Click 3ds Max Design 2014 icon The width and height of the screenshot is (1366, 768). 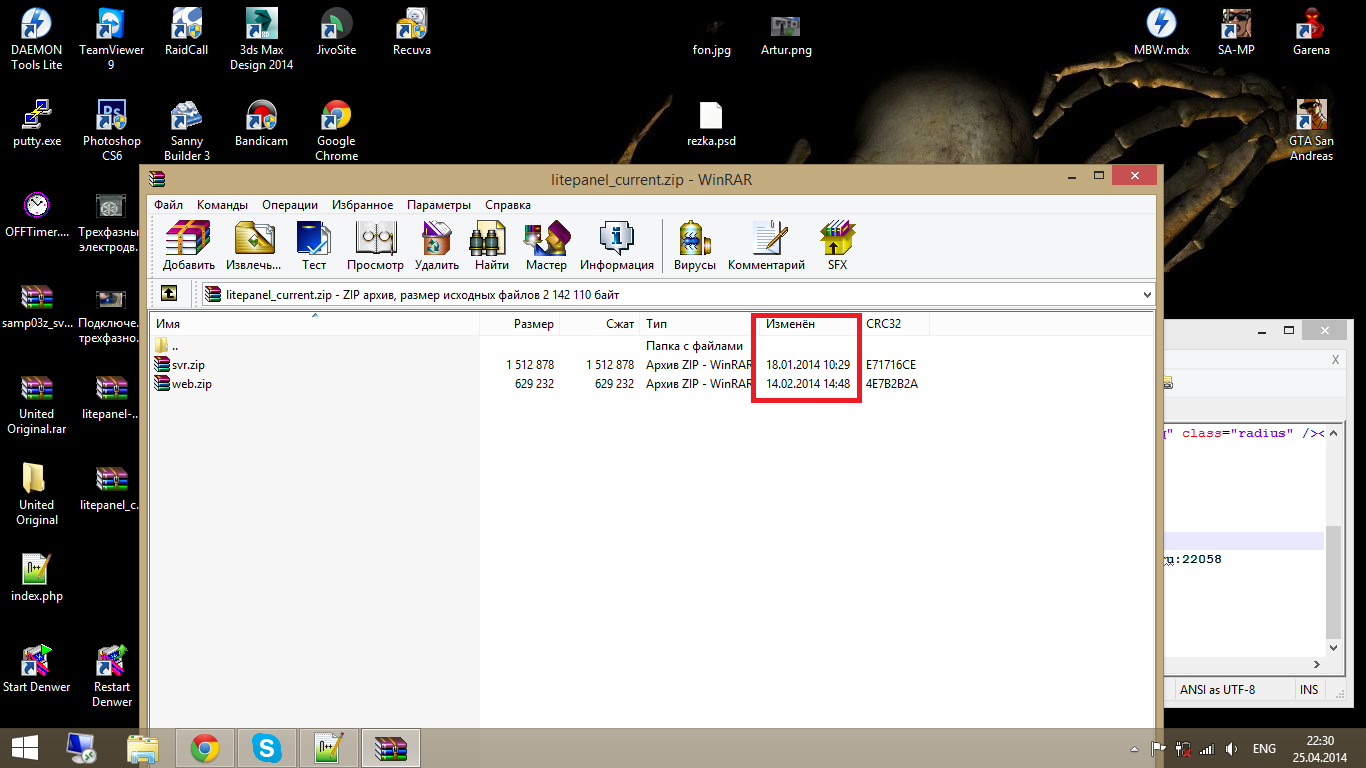pos(261,39)
